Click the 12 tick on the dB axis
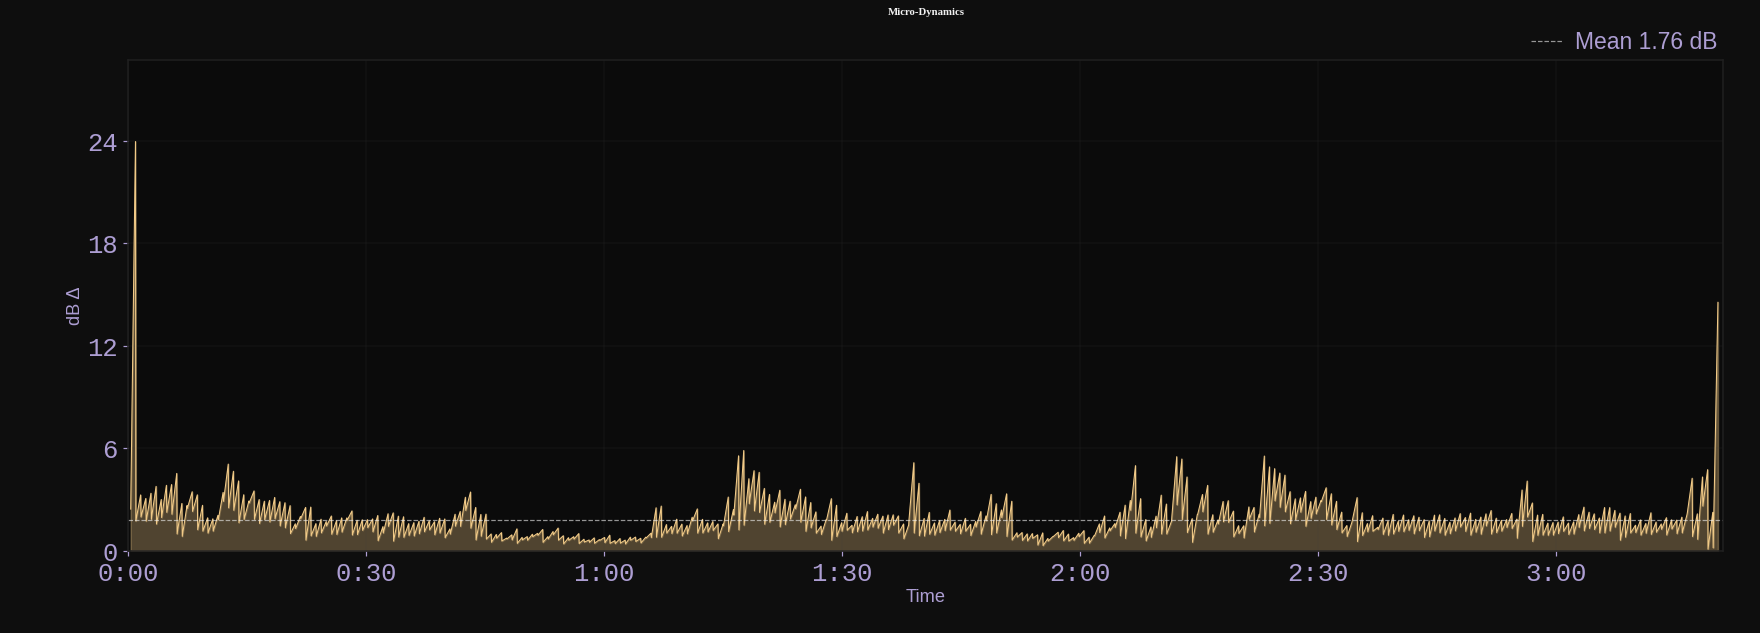Screen dimensions: 1760x633 102,348
